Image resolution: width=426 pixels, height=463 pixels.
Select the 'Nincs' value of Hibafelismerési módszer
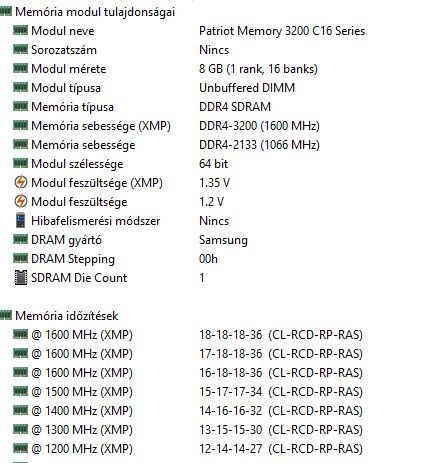point(214,221)
